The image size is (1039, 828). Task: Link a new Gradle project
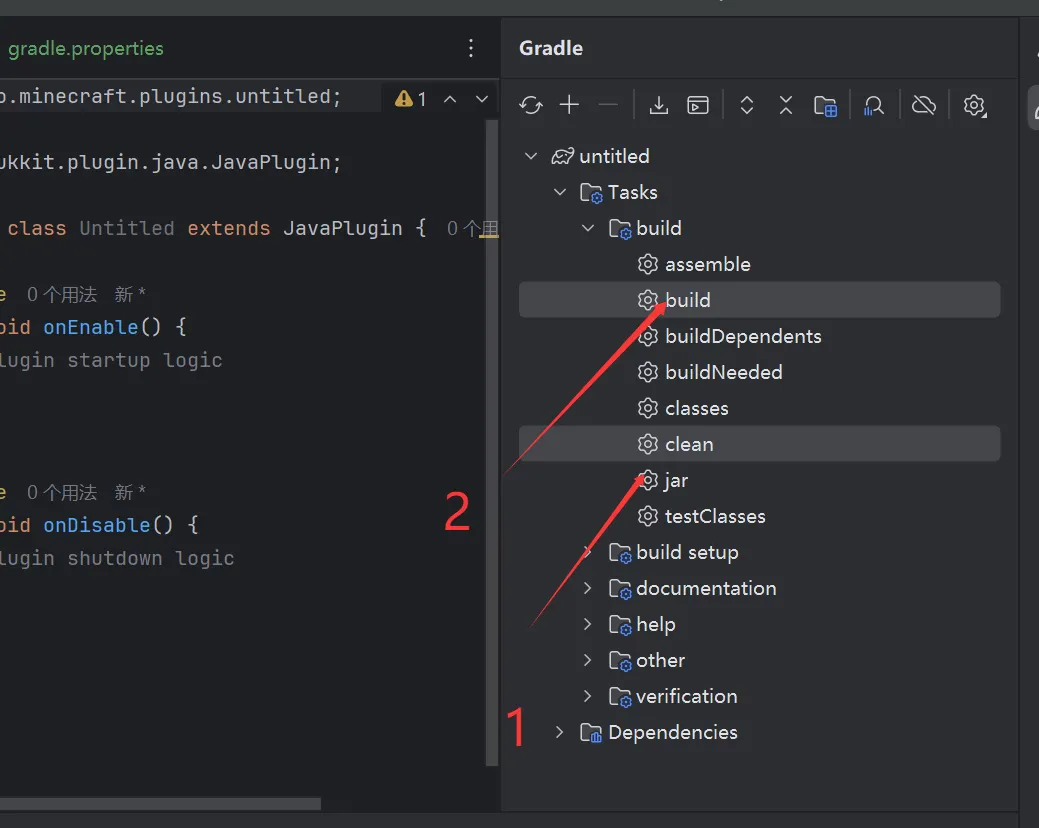(569, 105)
